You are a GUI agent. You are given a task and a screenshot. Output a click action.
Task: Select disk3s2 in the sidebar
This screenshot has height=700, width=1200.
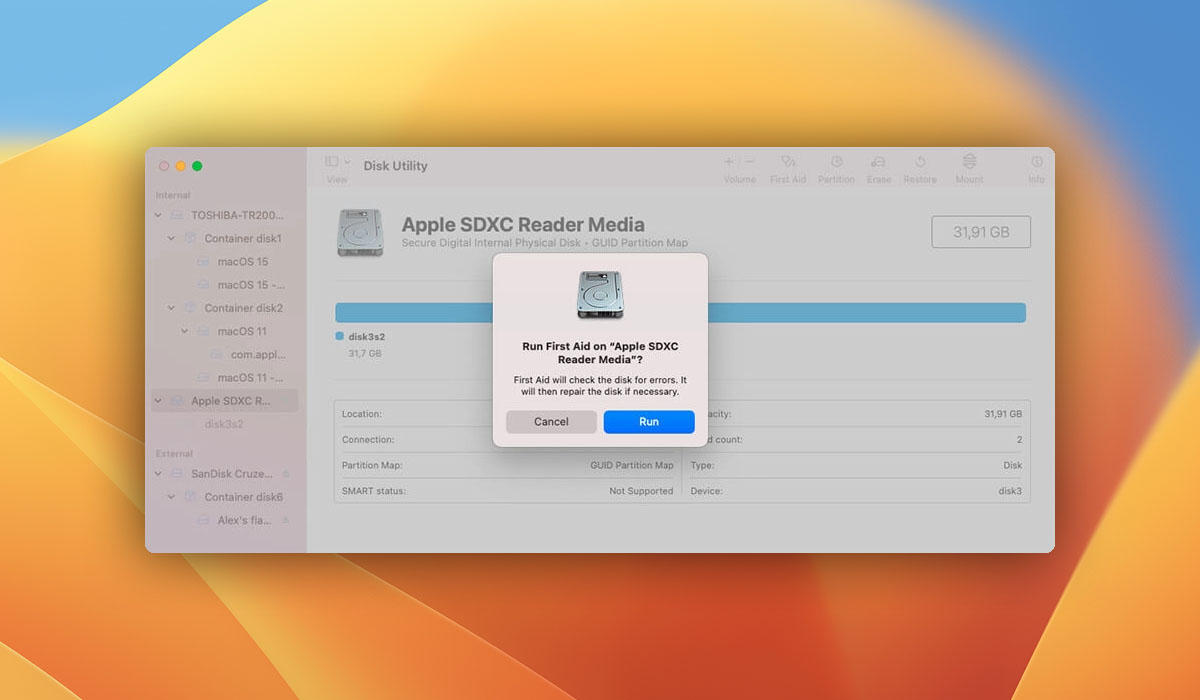pos(225,424)
